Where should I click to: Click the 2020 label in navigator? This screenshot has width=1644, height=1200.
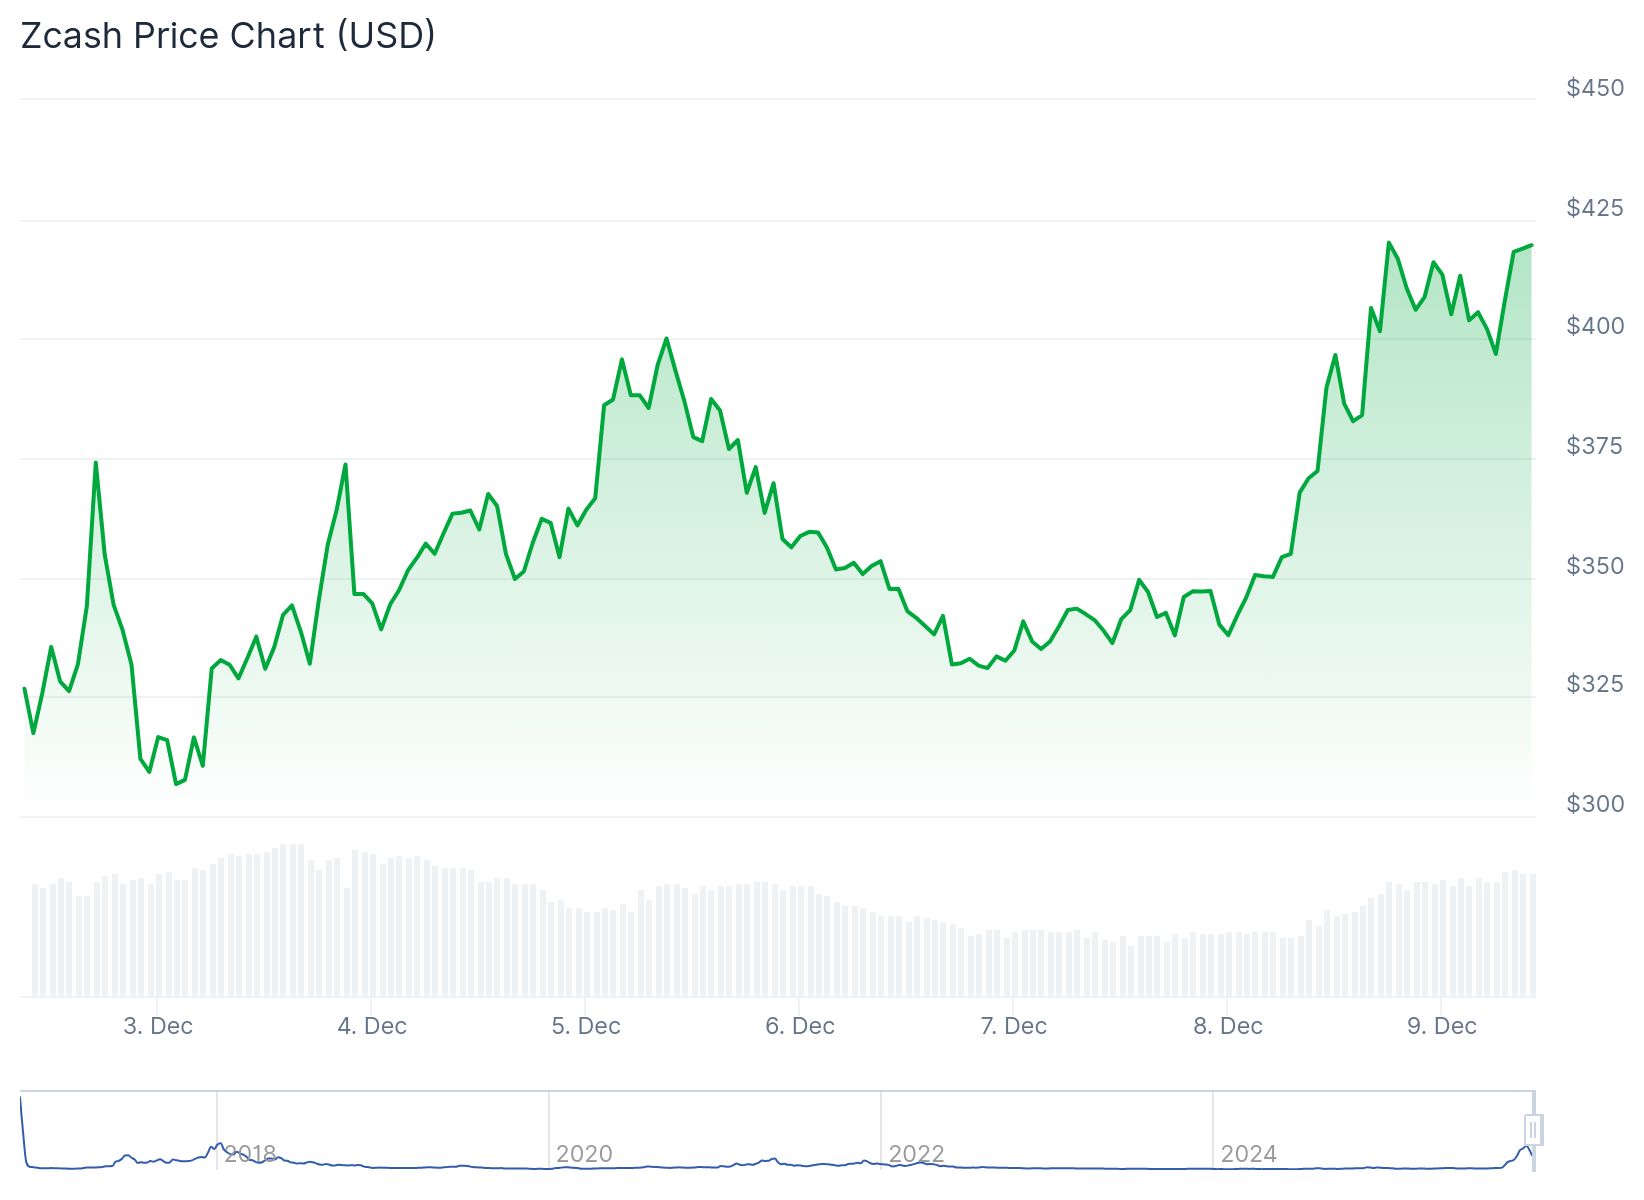pyautogui.click(x=584, y=1154)
